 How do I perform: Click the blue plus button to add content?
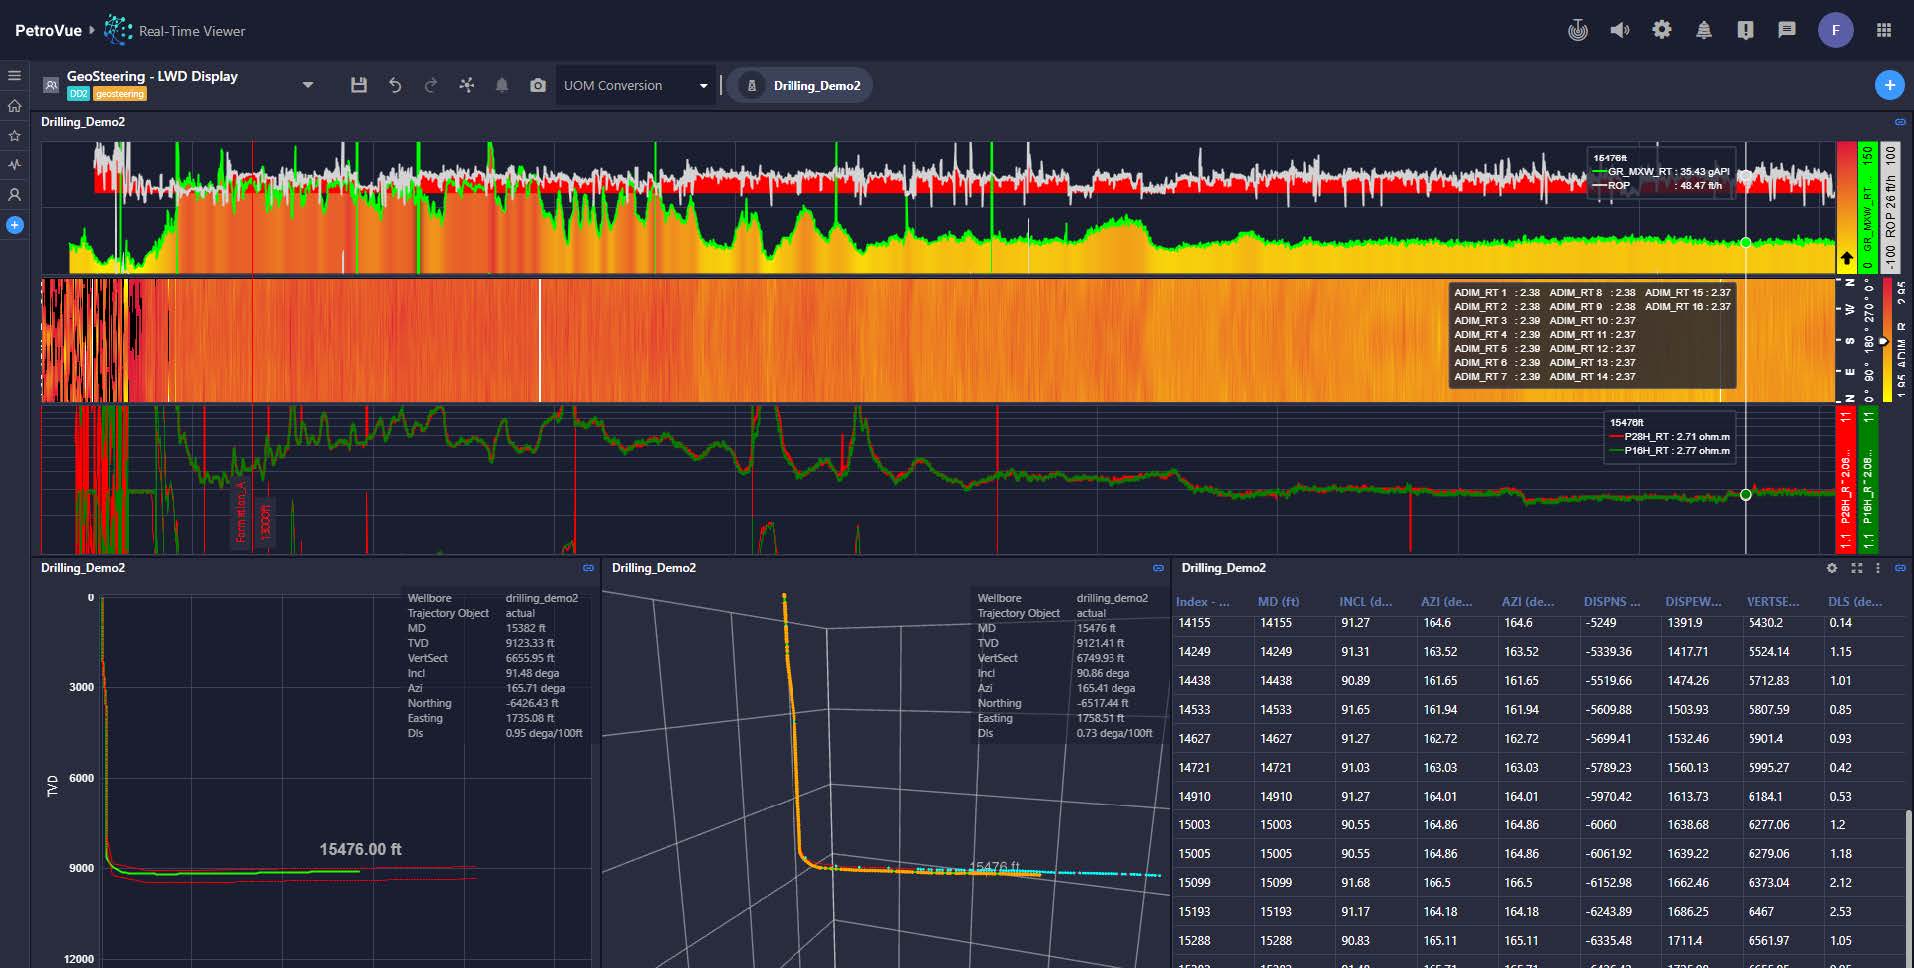[x=1889, y=85]
